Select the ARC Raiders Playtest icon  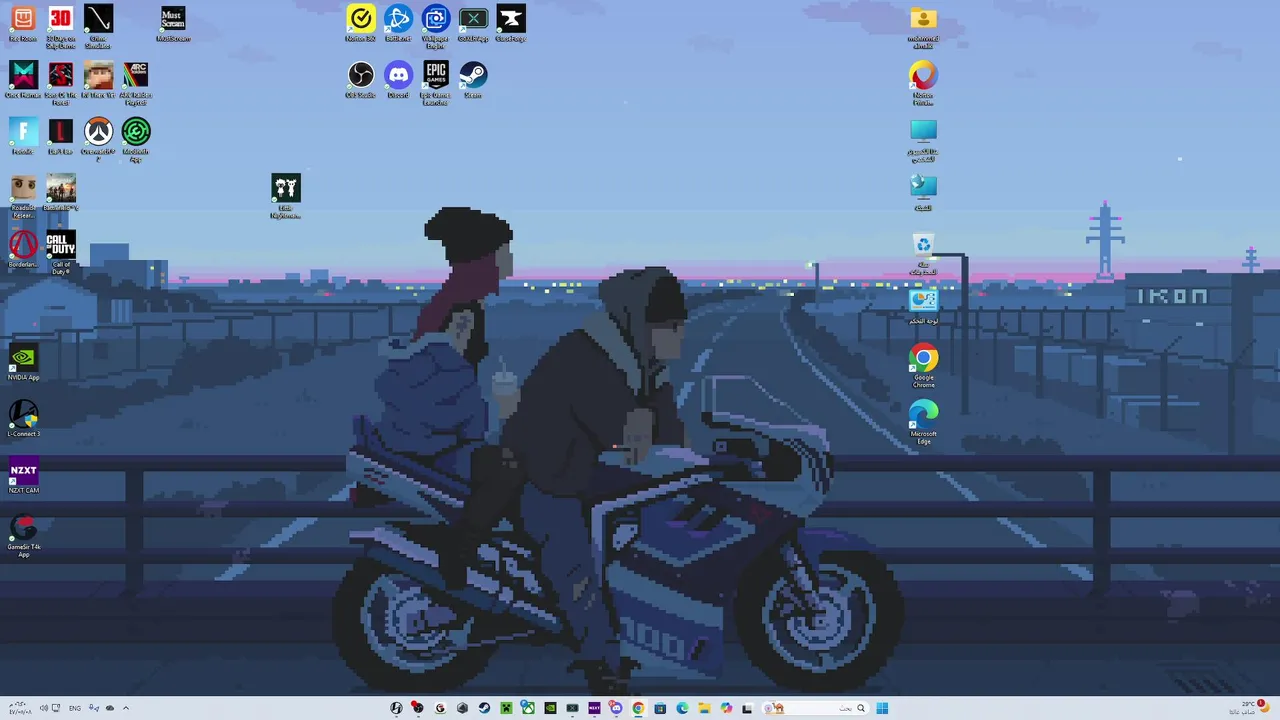pos(136,83)
